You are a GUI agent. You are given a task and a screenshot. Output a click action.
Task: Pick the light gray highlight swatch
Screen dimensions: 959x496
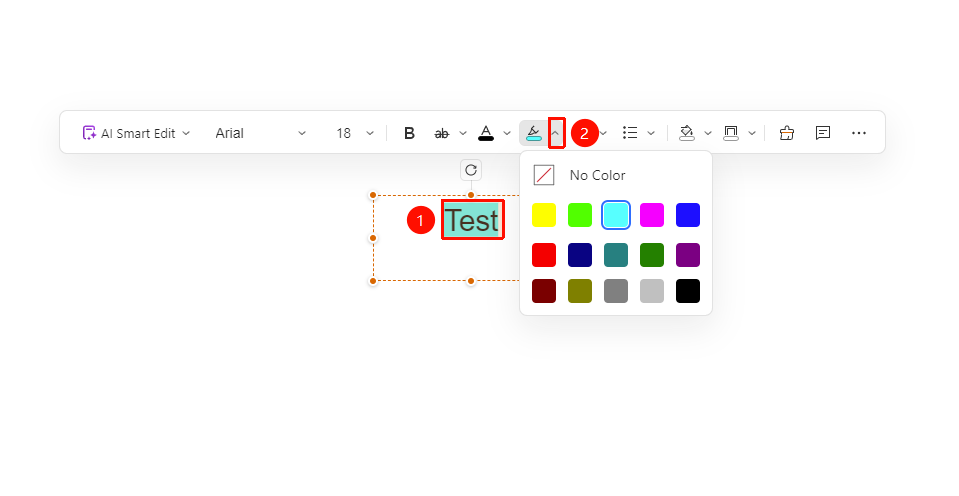tap(652, 291)
